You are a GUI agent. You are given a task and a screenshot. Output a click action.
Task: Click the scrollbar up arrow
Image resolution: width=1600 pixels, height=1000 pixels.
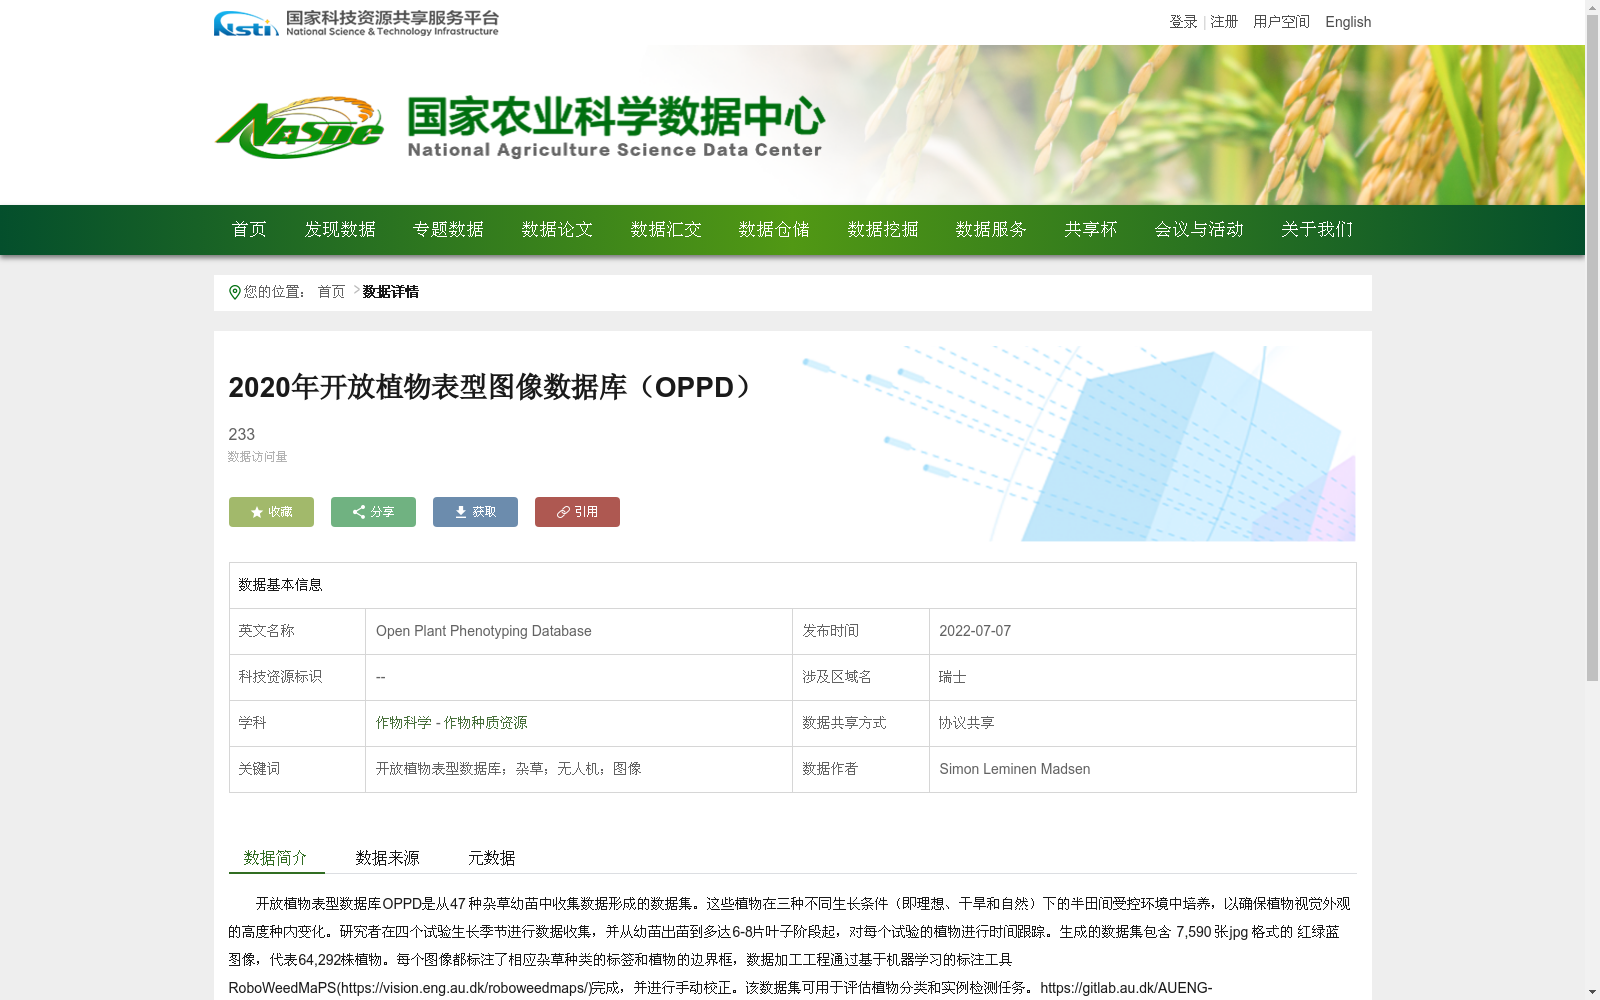tap(1592, 7)
